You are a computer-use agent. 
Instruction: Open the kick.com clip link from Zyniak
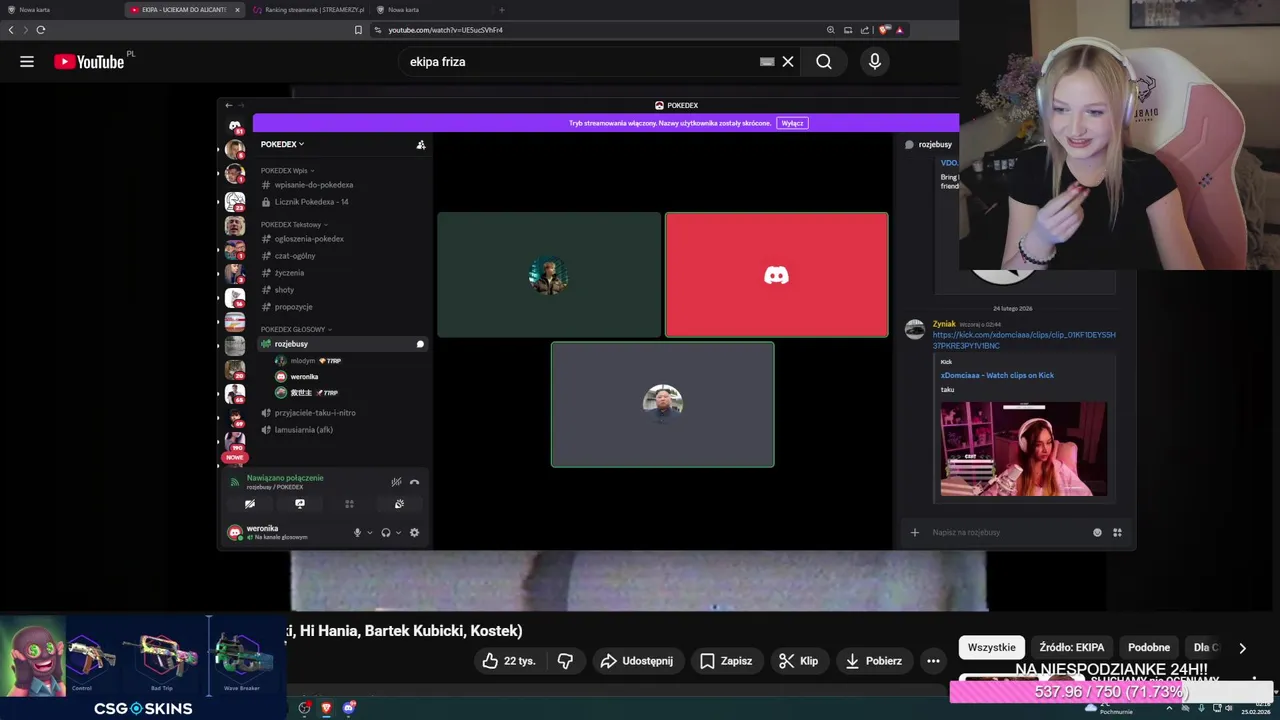tap(1024, 340)
